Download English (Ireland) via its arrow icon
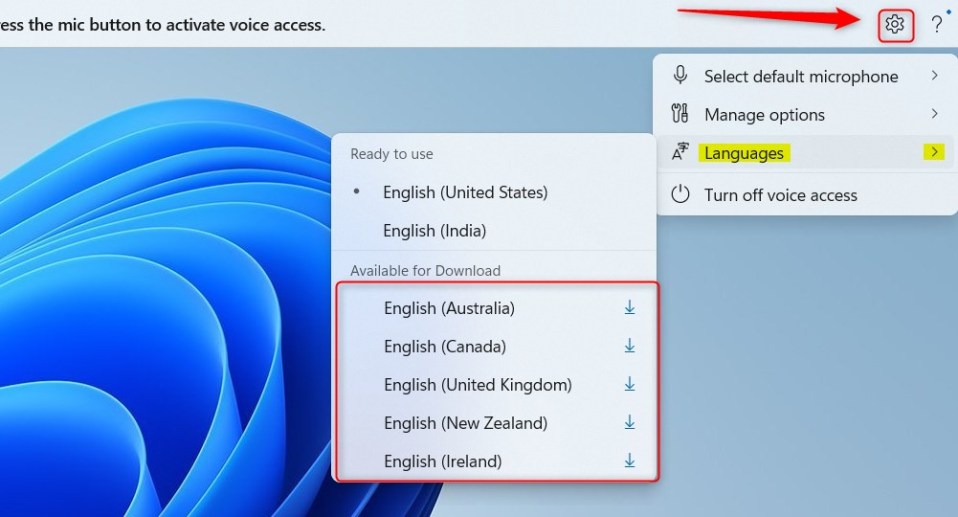958x517 pixels. (x=629, y=461)
